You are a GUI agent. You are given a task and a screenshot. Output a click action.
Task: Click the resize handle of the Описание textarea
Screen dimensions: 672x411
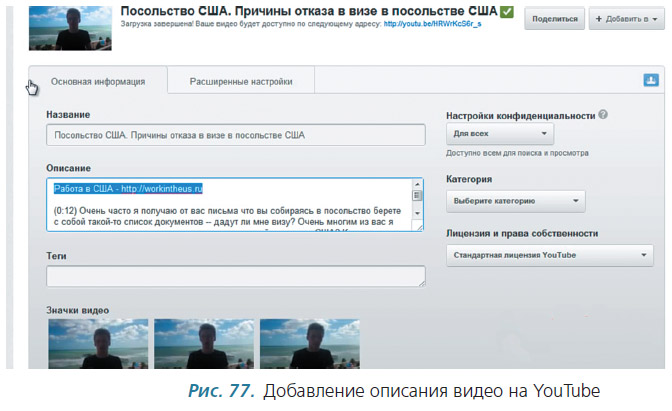tap(419, 231)
